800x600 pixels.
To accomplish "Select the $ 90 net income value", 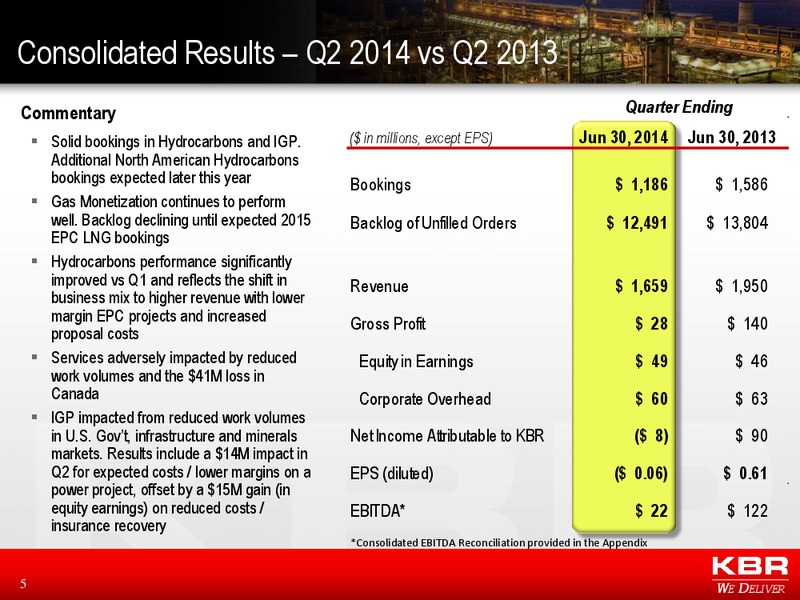I will click(752, 436).
